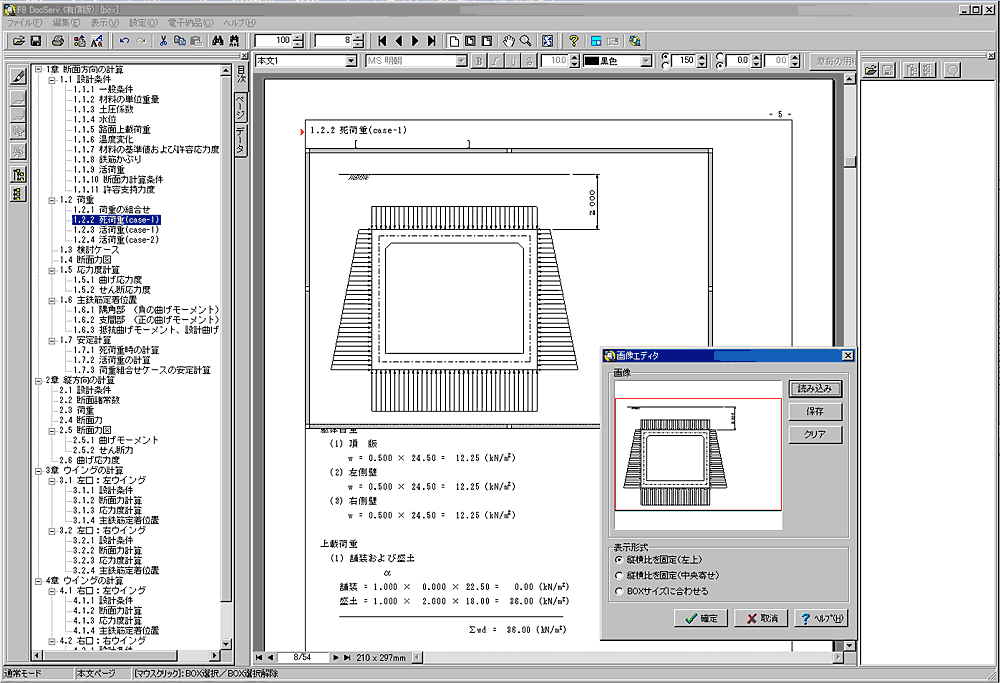This screenshot has width=1000, height=683.
Task: Select the hand pan tool
Action: [508, 41]
